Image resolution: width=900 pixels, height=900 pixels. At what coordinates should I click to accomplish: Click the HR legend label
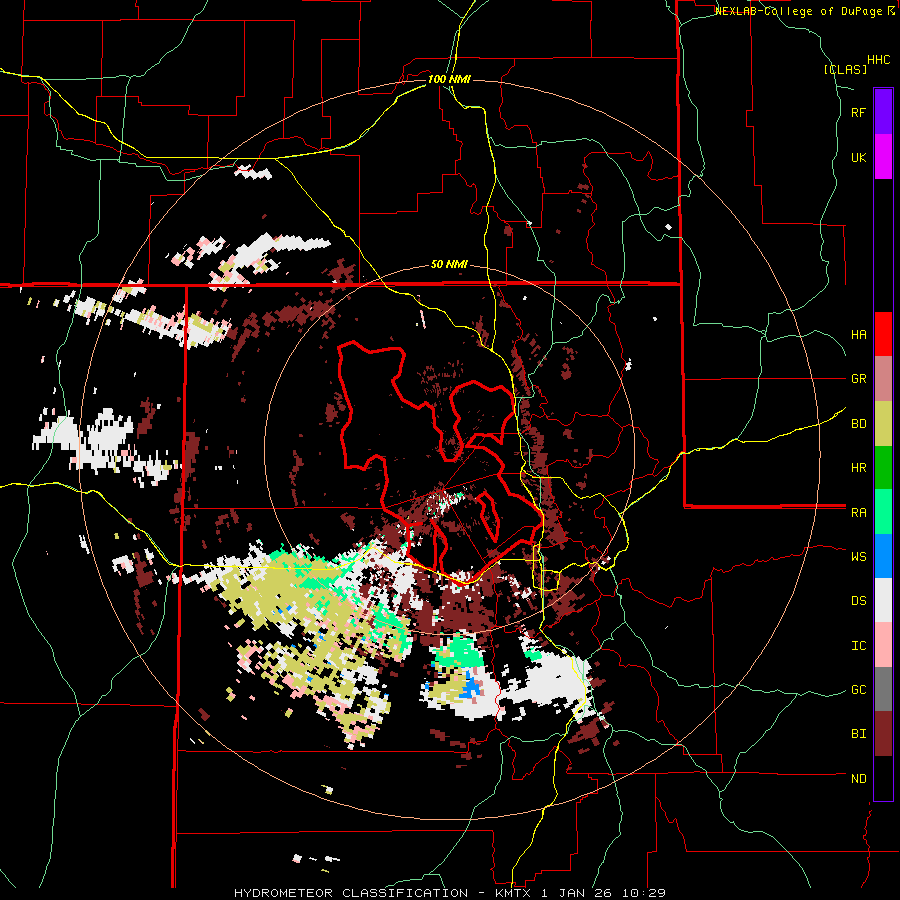tap(858, 468)
